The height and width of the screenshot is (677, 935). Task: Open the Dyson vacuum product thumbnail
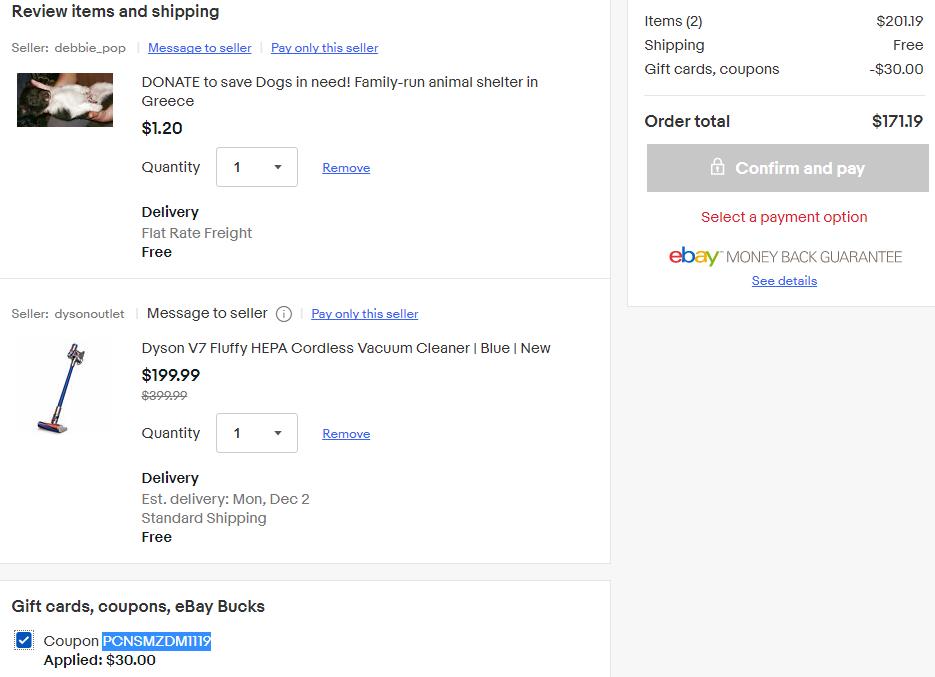(63, 387)
